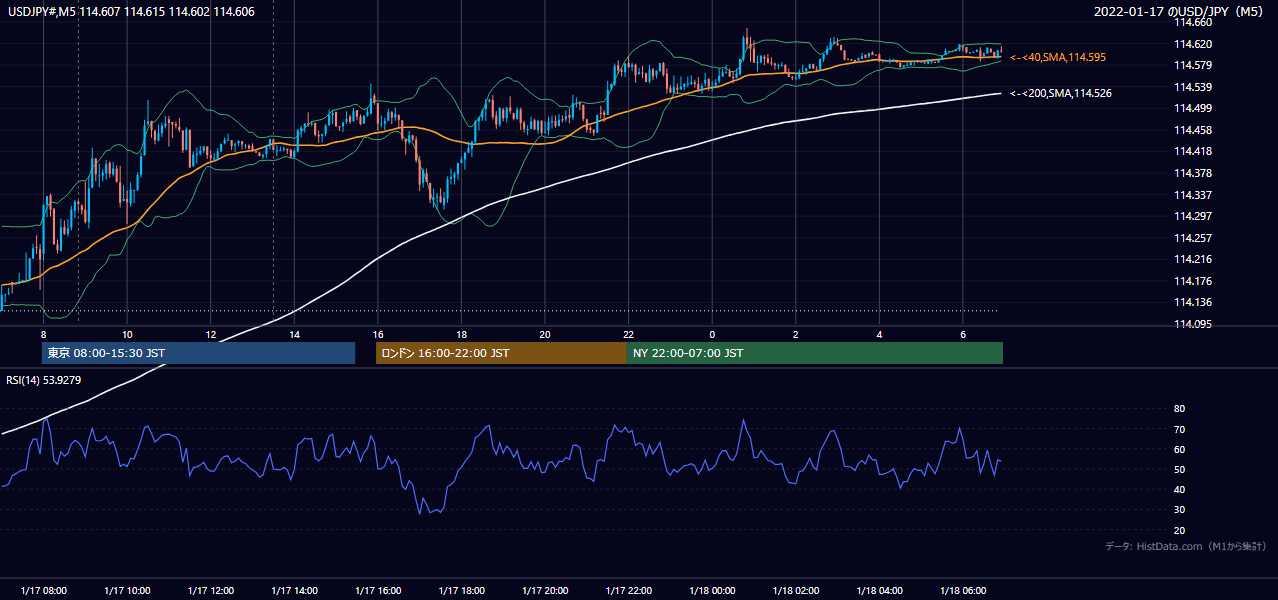
Task: Click price axis value 114.136
Action: pyautogui.click(x=1195, y=302)
